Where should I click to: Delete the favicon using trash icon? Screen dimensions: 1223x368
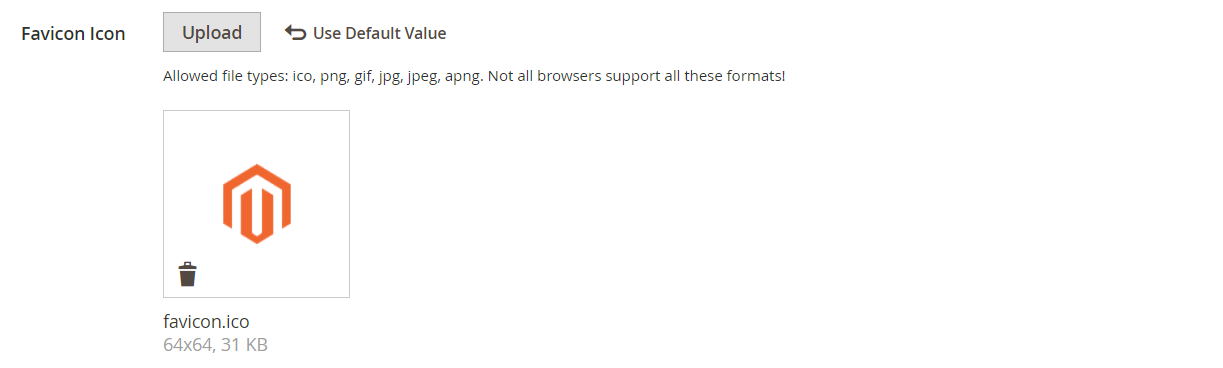[187, 274]
